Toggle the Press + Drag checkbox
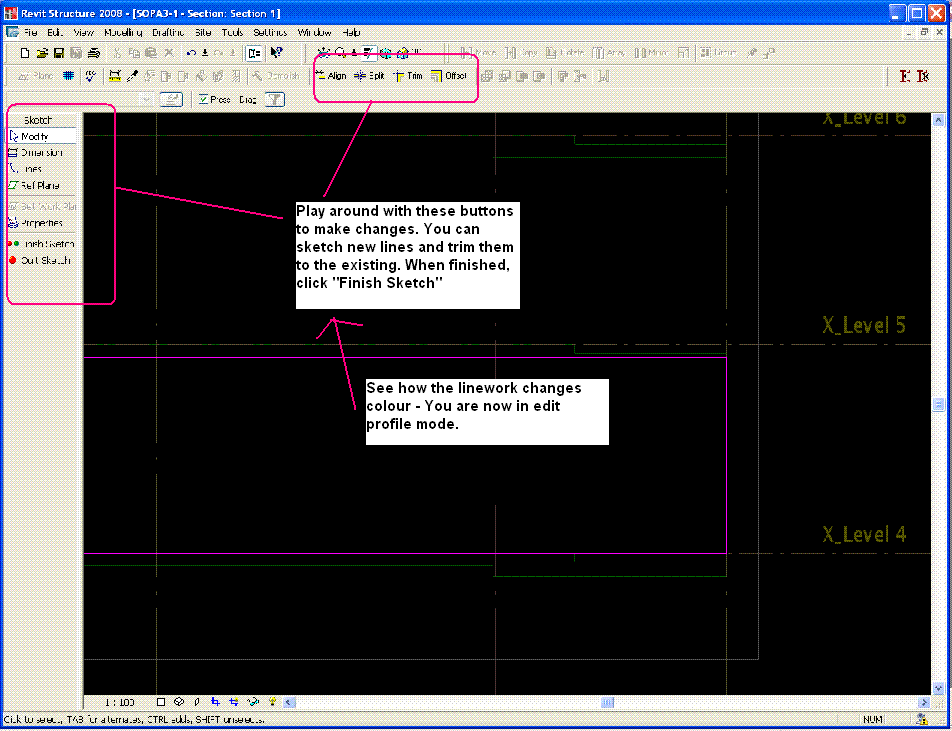Screen dimensions: 952x731 (204, 99)
